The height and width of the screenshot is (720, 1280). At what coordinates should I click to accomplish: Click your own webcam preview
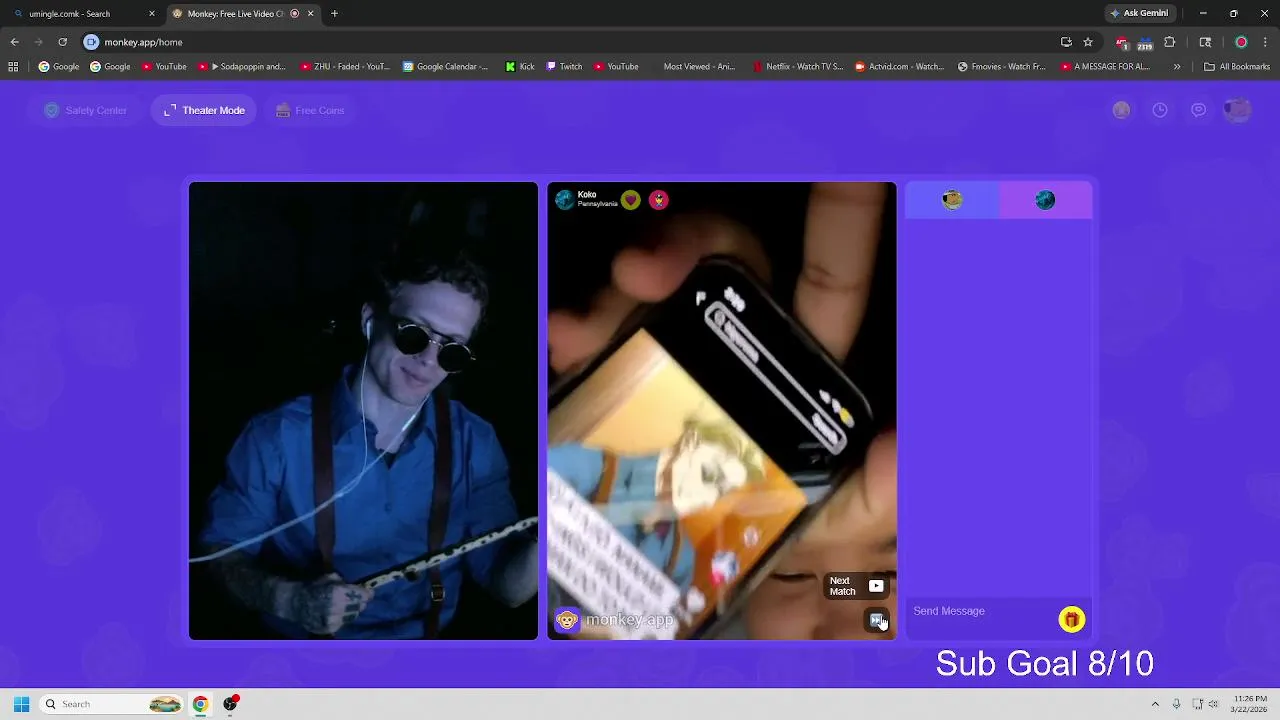pyautogui.click(x=363, y=411)
